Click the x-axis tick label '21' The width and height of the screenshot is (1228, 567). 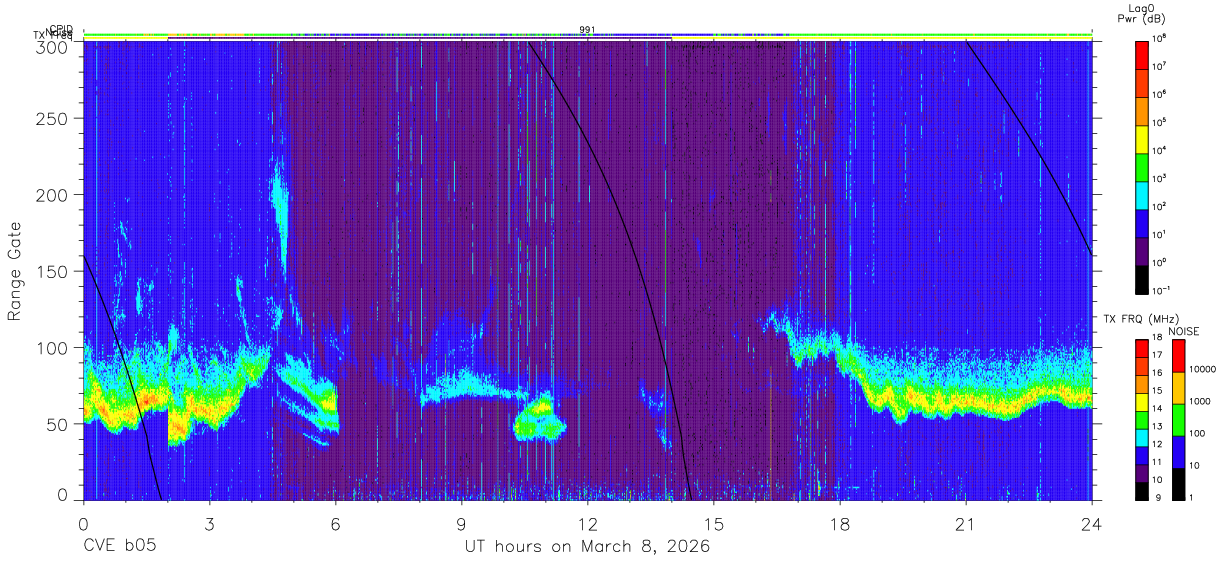tap(965, 523)
